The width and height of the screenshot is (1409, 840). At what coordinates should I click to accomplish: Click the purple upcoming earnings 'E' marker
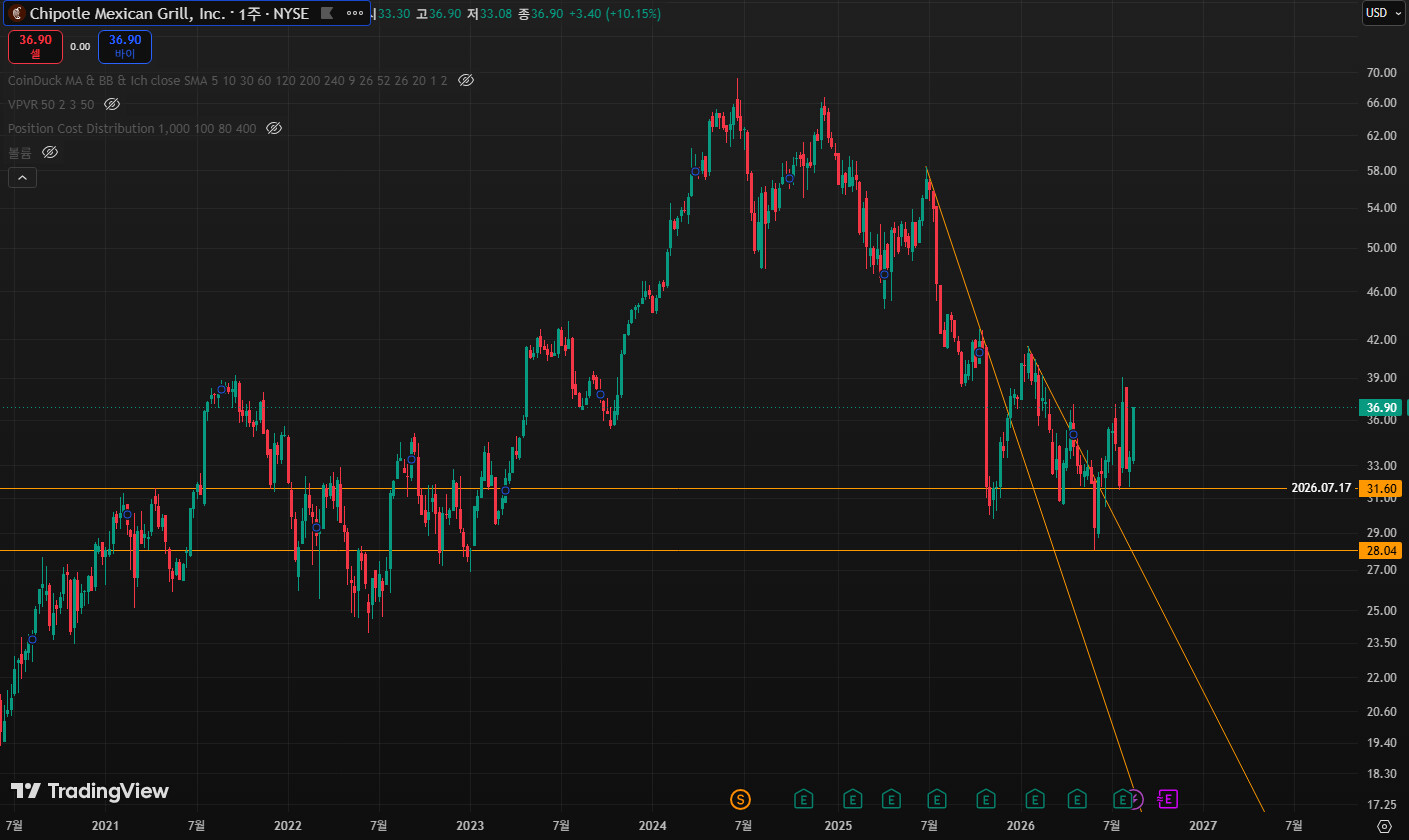pyautogui.click(x=1167, y=798)
